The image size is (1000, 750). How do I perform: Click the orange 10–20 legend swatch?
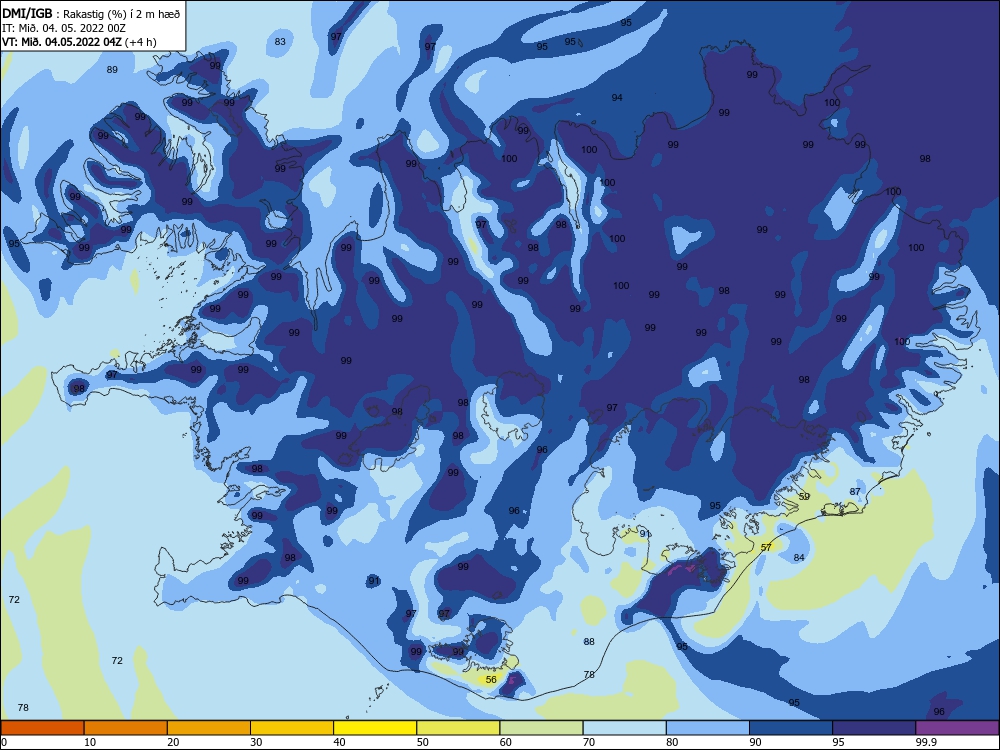(126, 728)
